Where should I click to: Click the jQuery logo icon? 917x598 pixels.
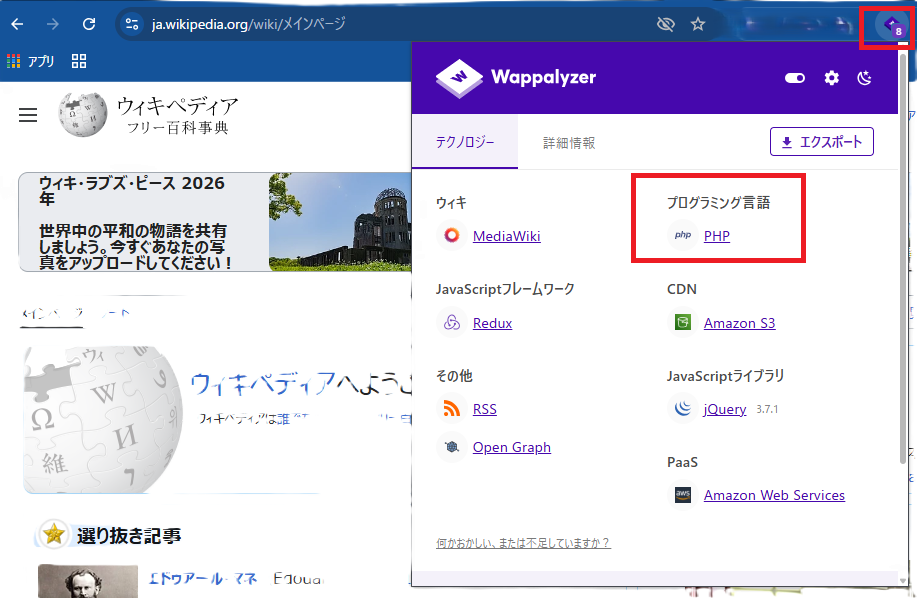[682, 409]
